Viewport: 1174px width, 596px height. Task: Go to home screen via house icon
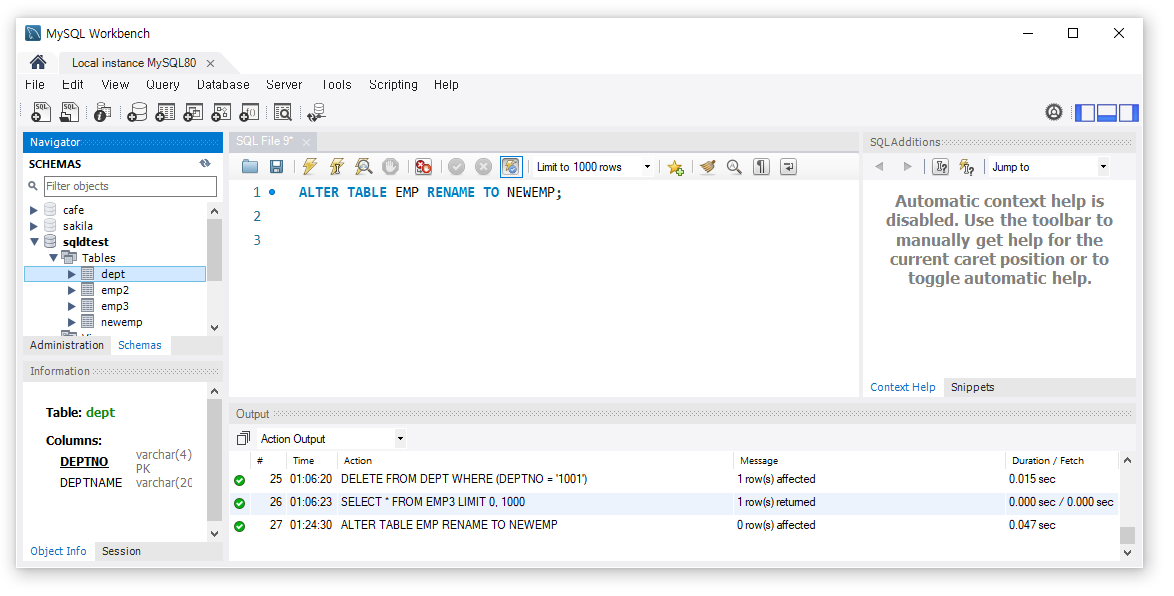(38, 62)
